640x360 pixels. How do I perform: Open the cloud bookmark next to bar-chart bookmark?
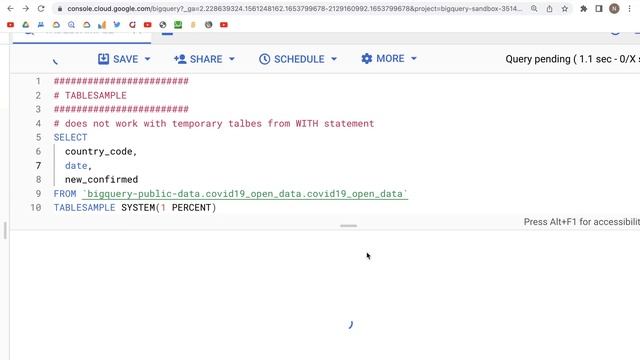click(x=87, y=25)
